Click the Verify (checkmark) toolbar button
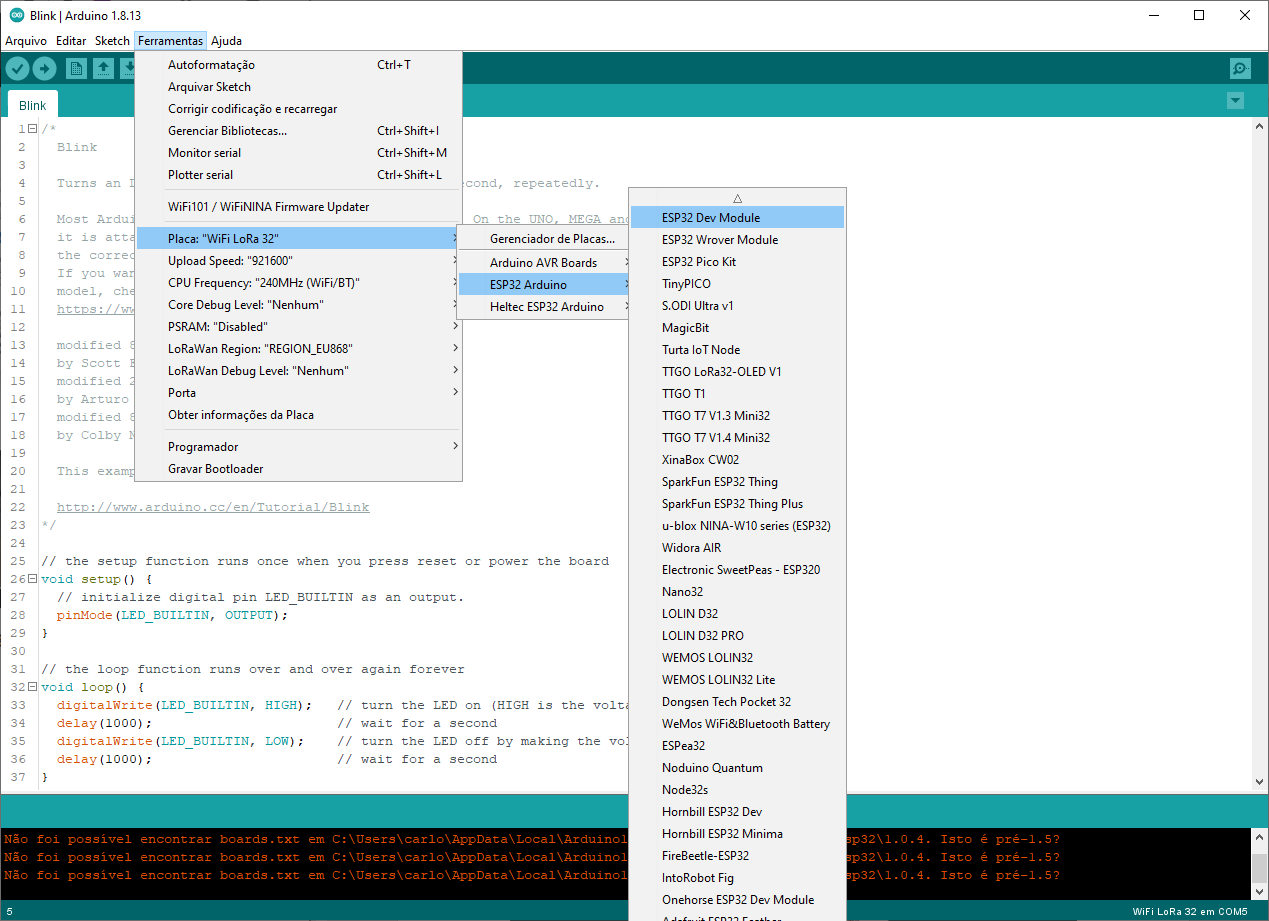 (x=18, y=68)
